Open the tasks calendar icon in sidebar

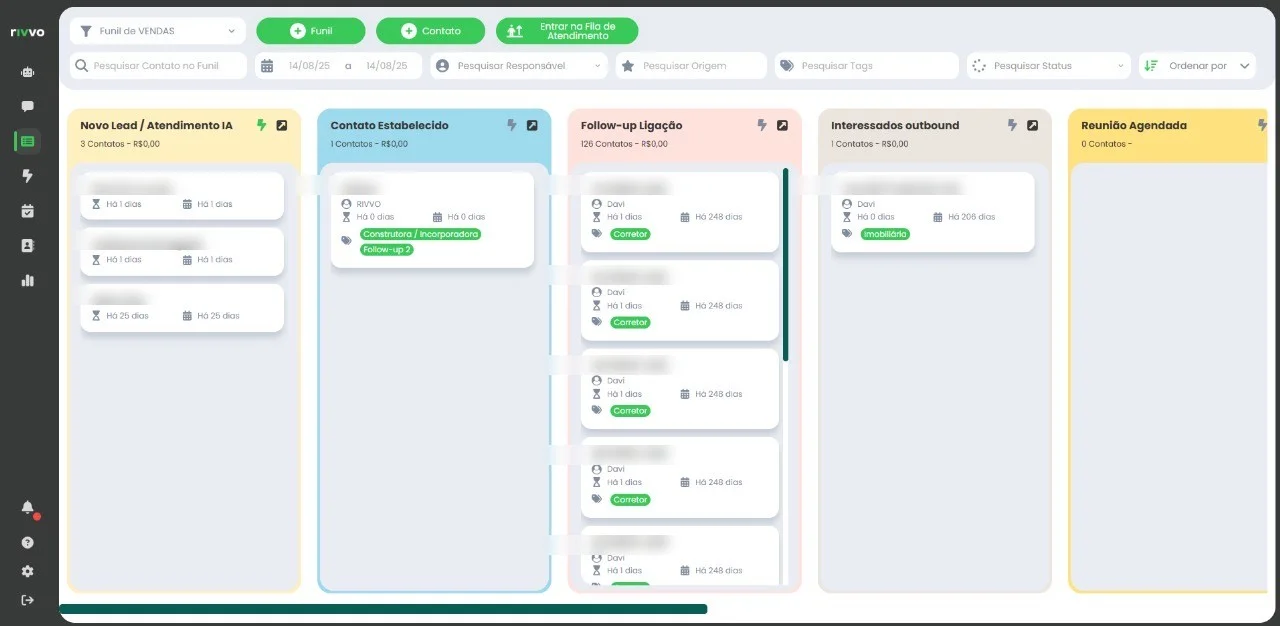pos(27,211)
